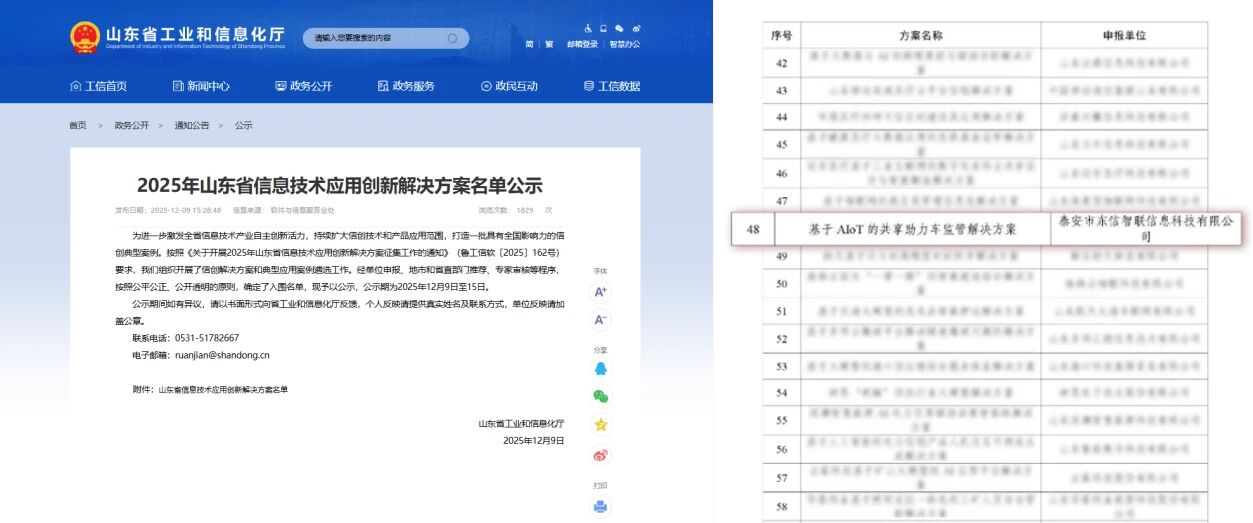This screenshot has height=523, width=1253.
Task: Increase font size with A+ button
Action: tap(600, 291)
